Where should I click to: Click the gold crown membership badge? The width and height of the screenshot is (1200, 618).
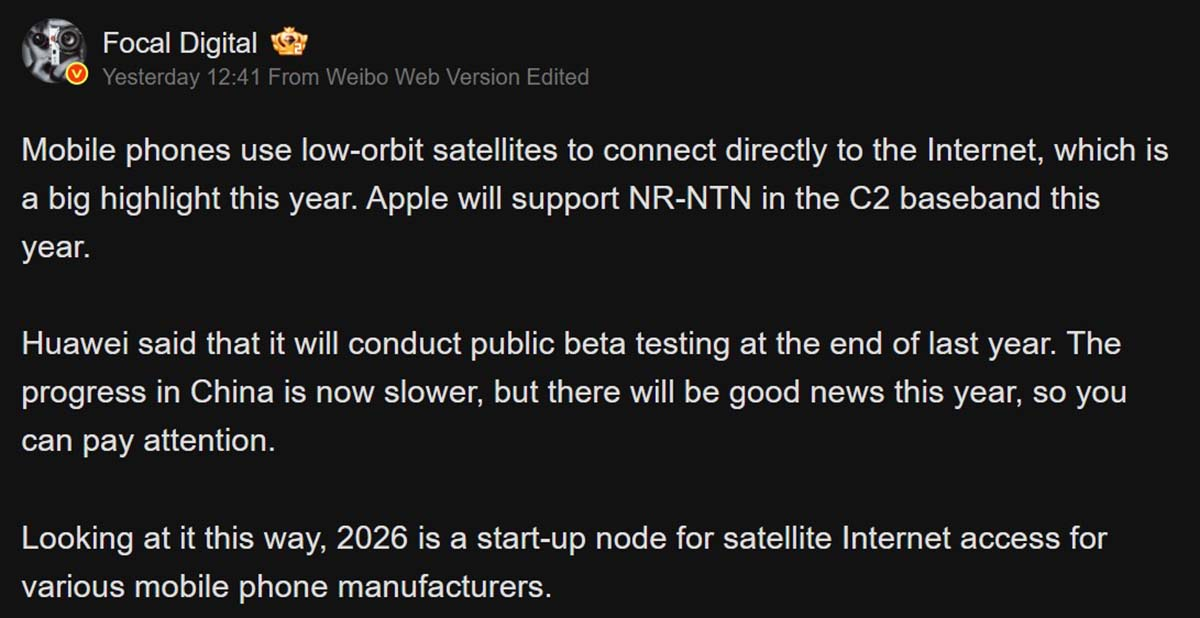tap(289, 43)
